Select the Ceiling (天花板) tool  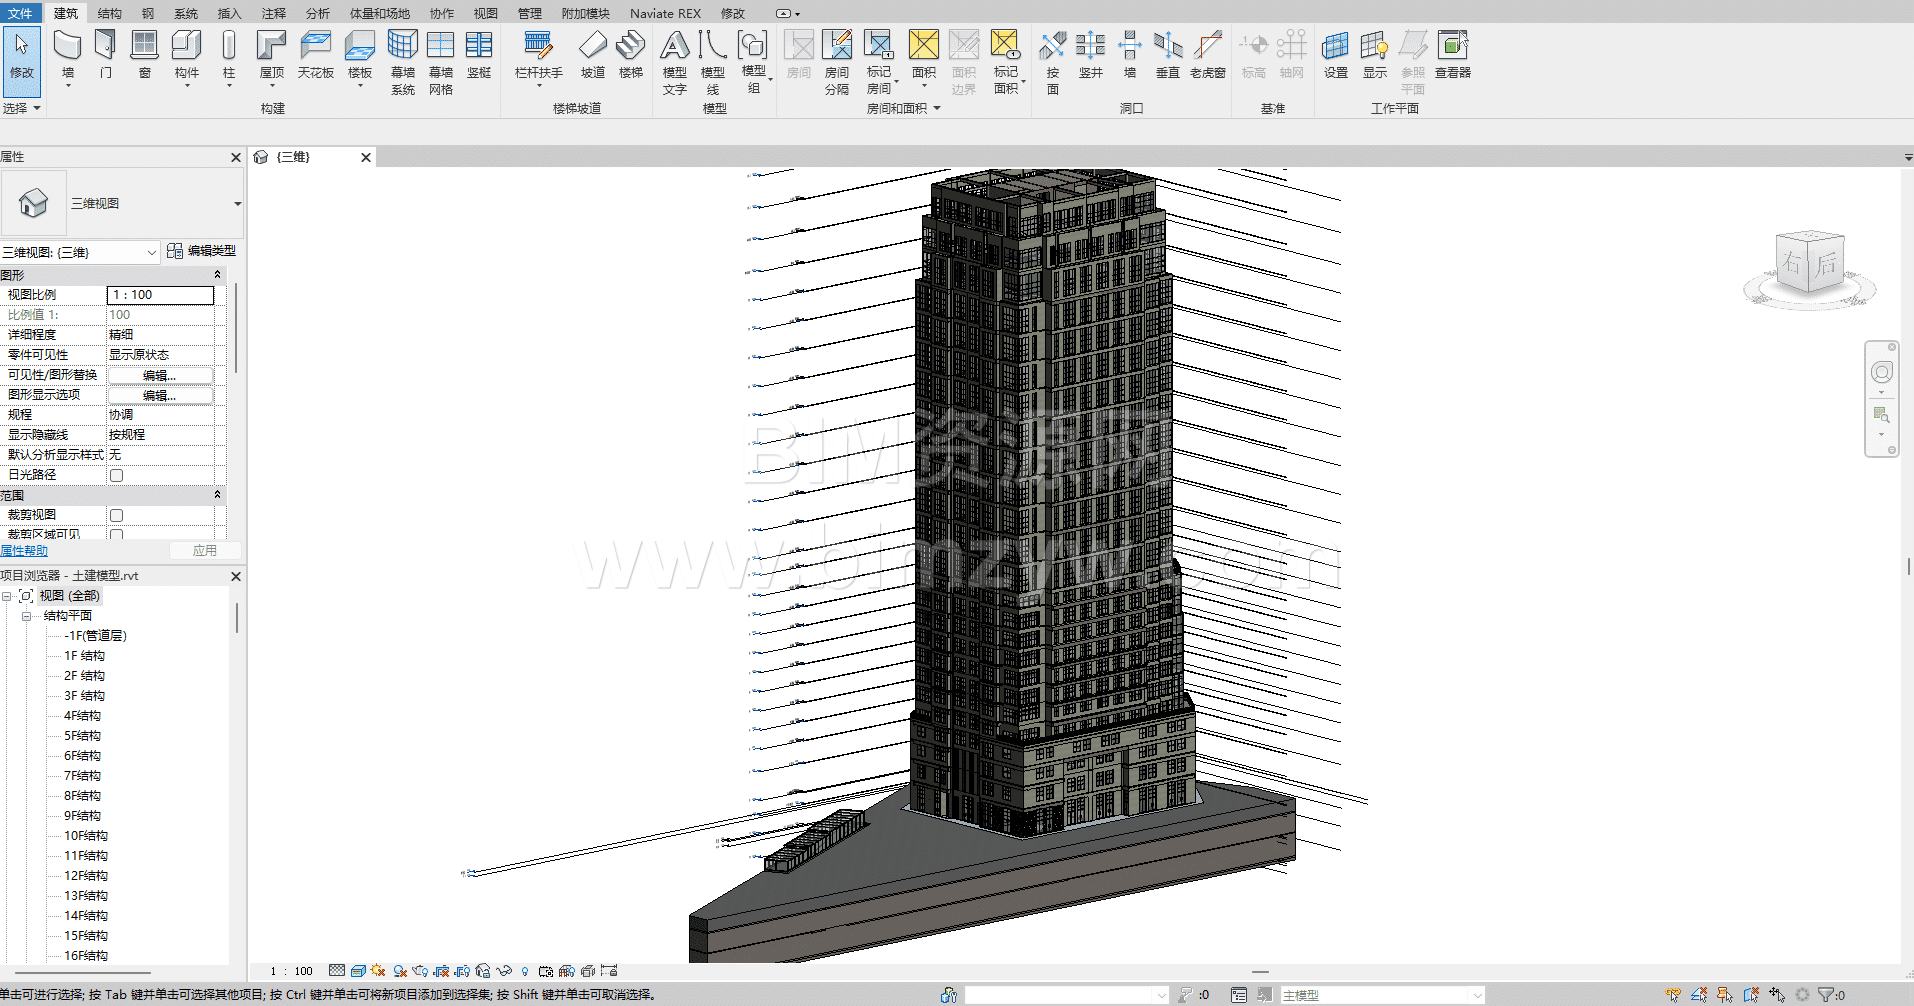[316, 55]
